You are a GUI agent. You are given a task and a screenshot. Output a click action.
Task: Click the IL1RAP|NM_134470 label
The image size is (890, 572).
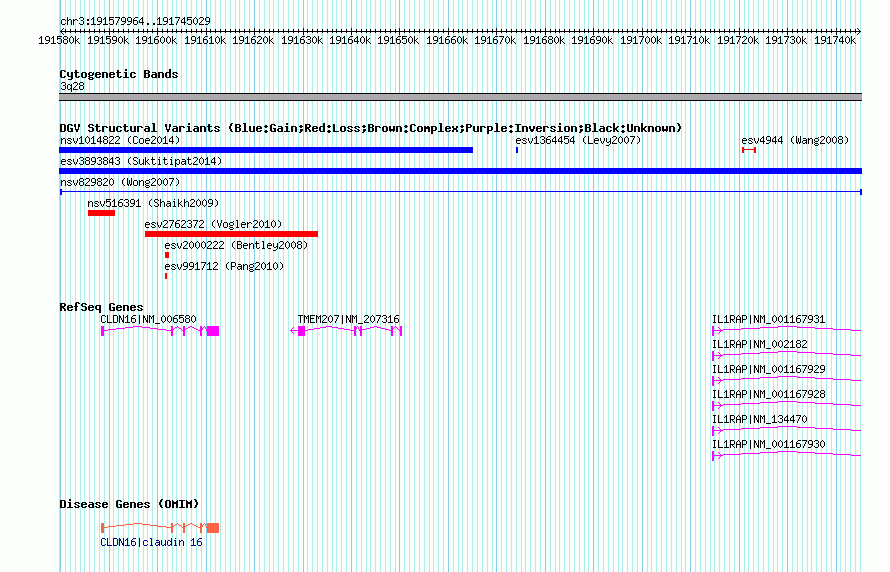coord(759,419)
